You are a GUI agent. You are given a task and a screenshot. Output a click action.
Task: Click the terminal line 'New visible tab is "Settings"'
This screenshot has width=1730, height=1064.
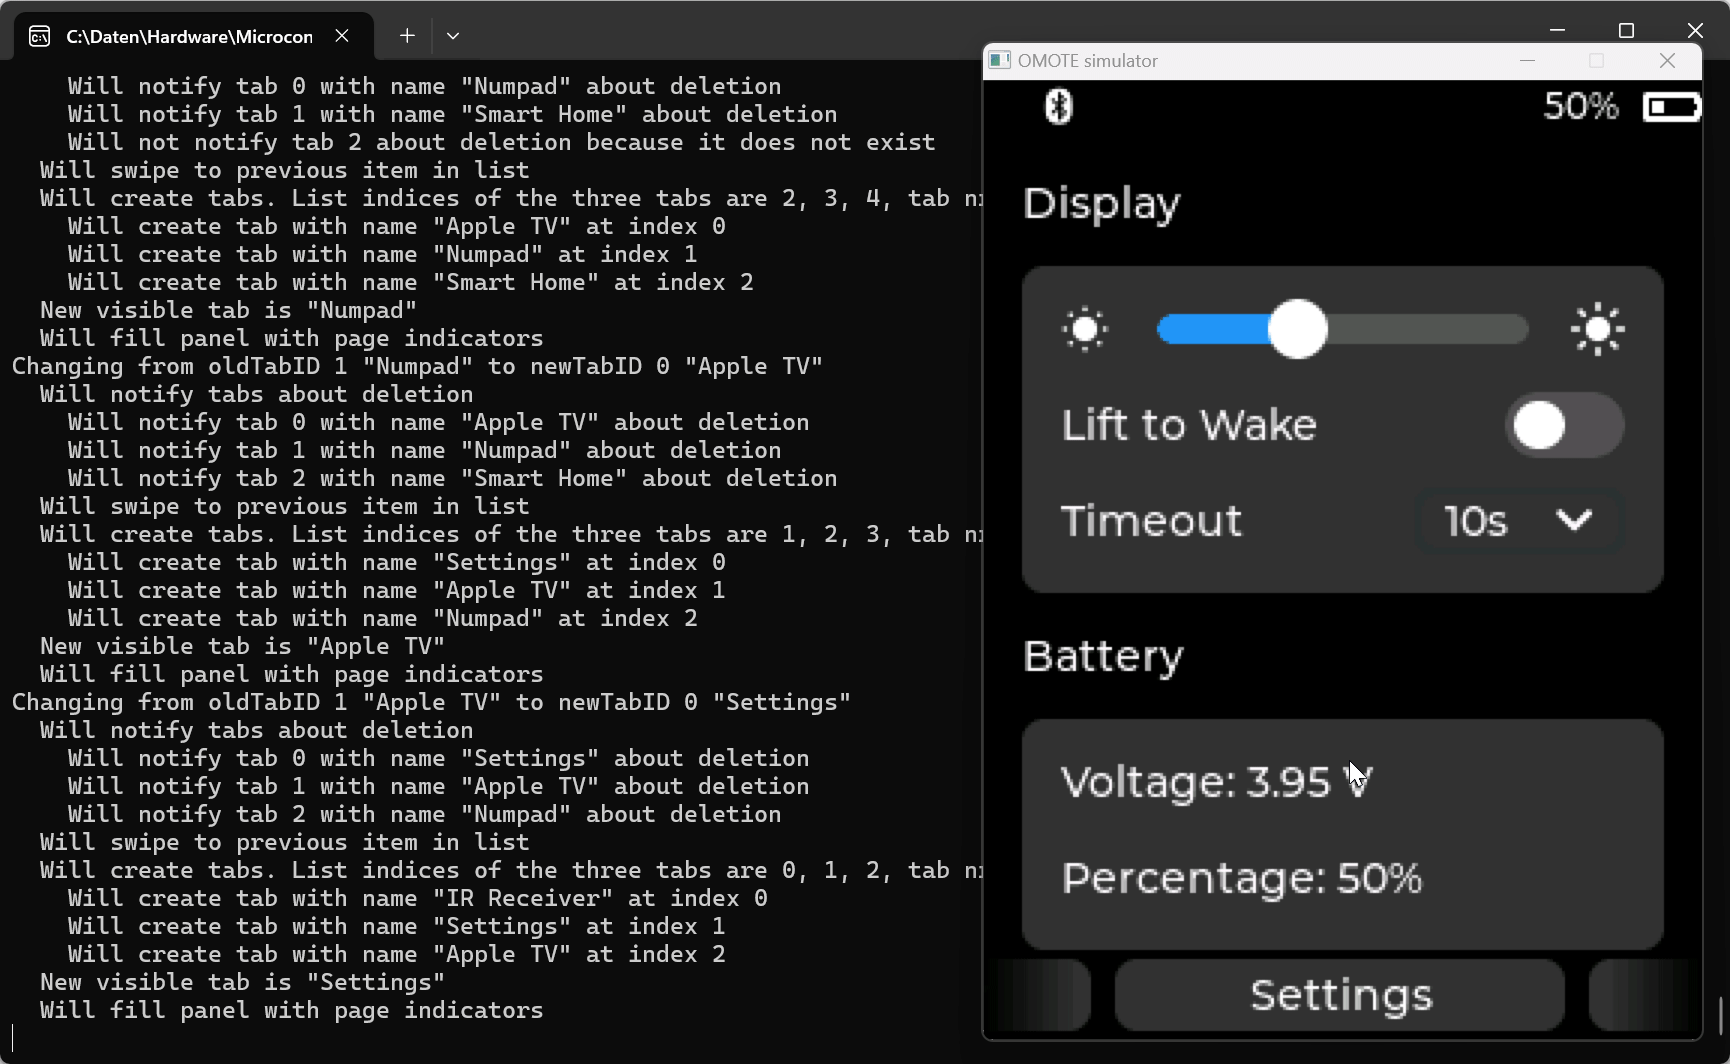(x=242, y=982)
